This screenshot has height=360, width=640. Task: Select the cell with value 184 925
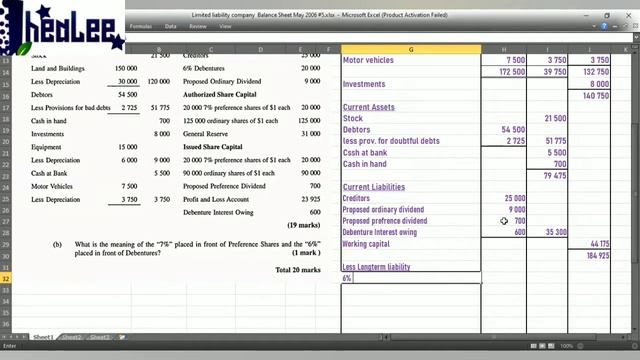589,256
